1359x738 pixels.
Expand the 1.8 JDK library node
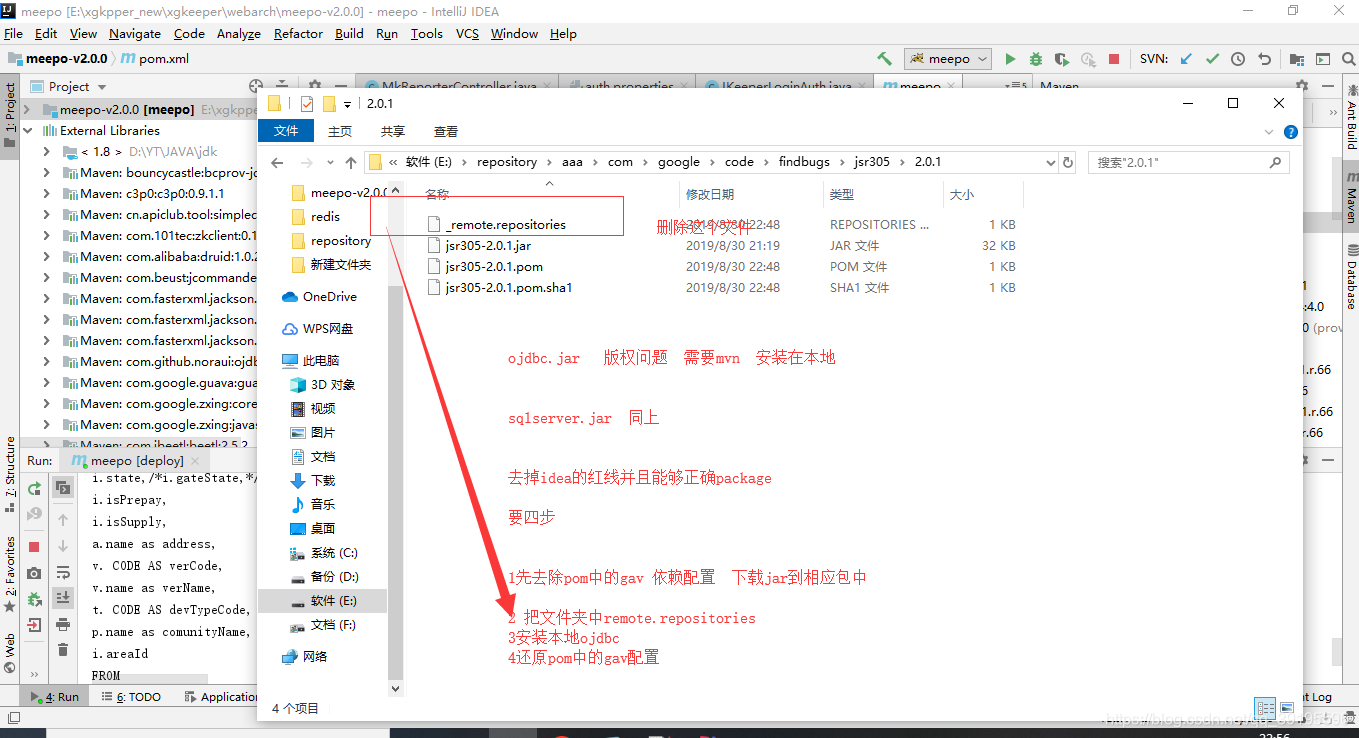[46, 151]
